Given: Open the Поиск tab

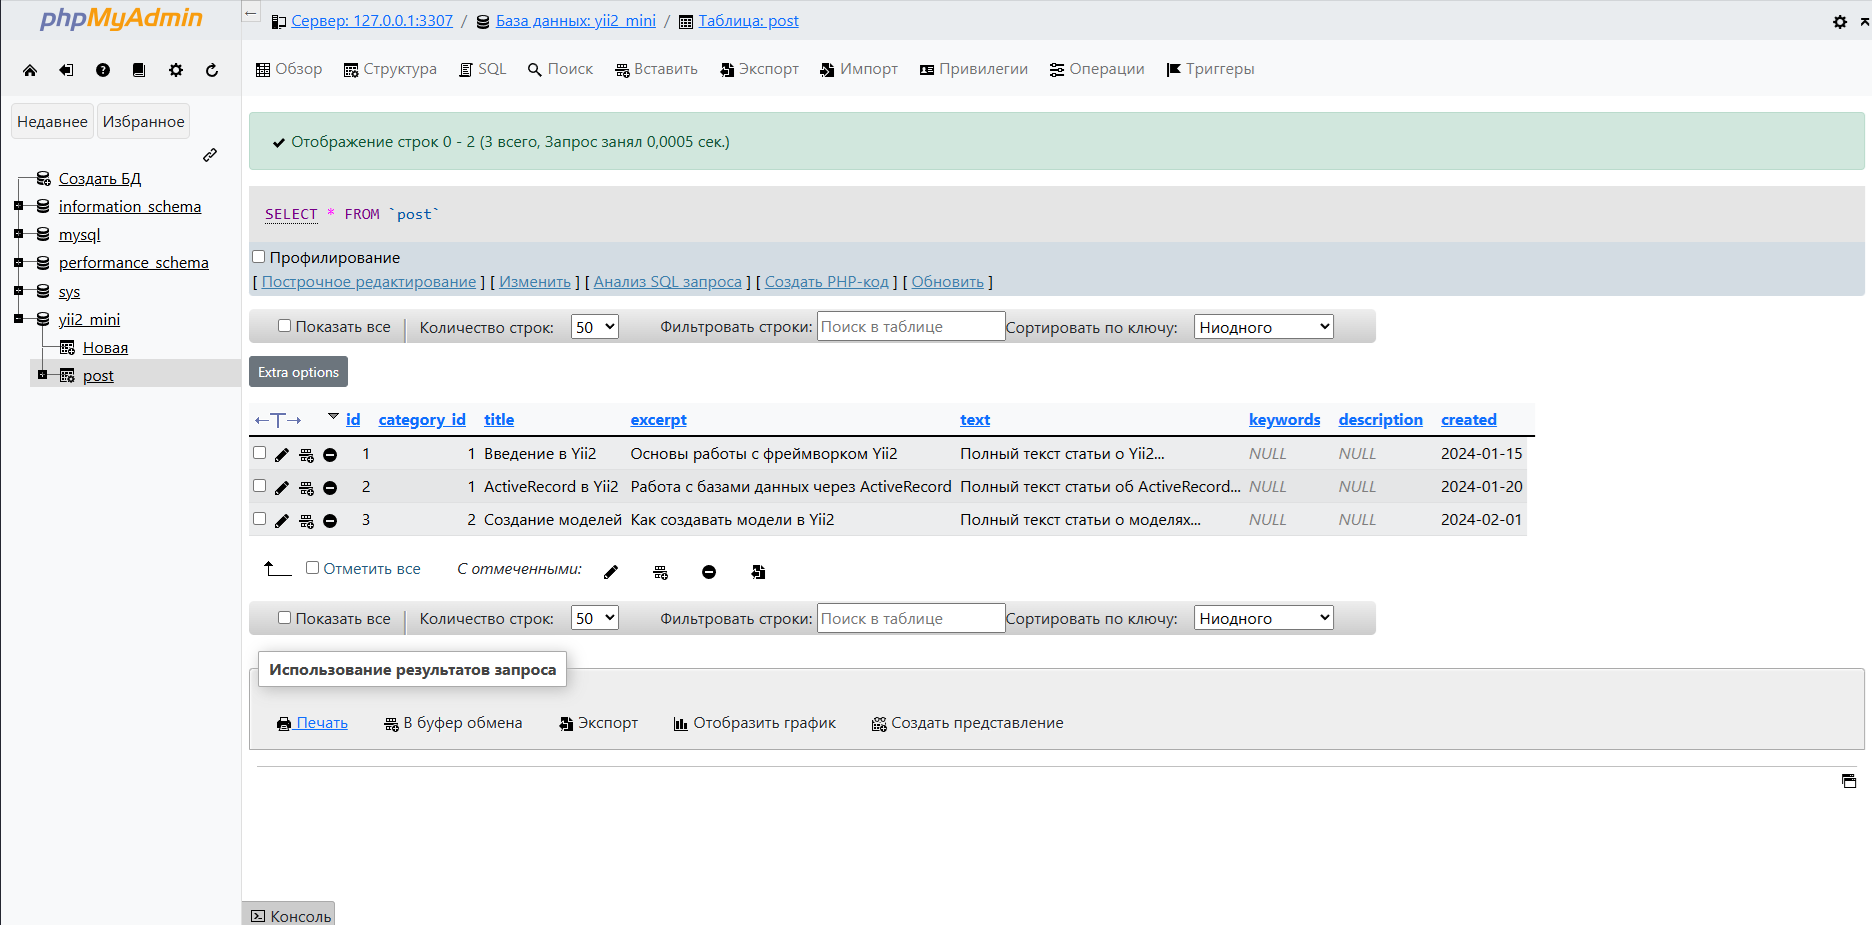Looking at the screenshot, I should (560, 69).
